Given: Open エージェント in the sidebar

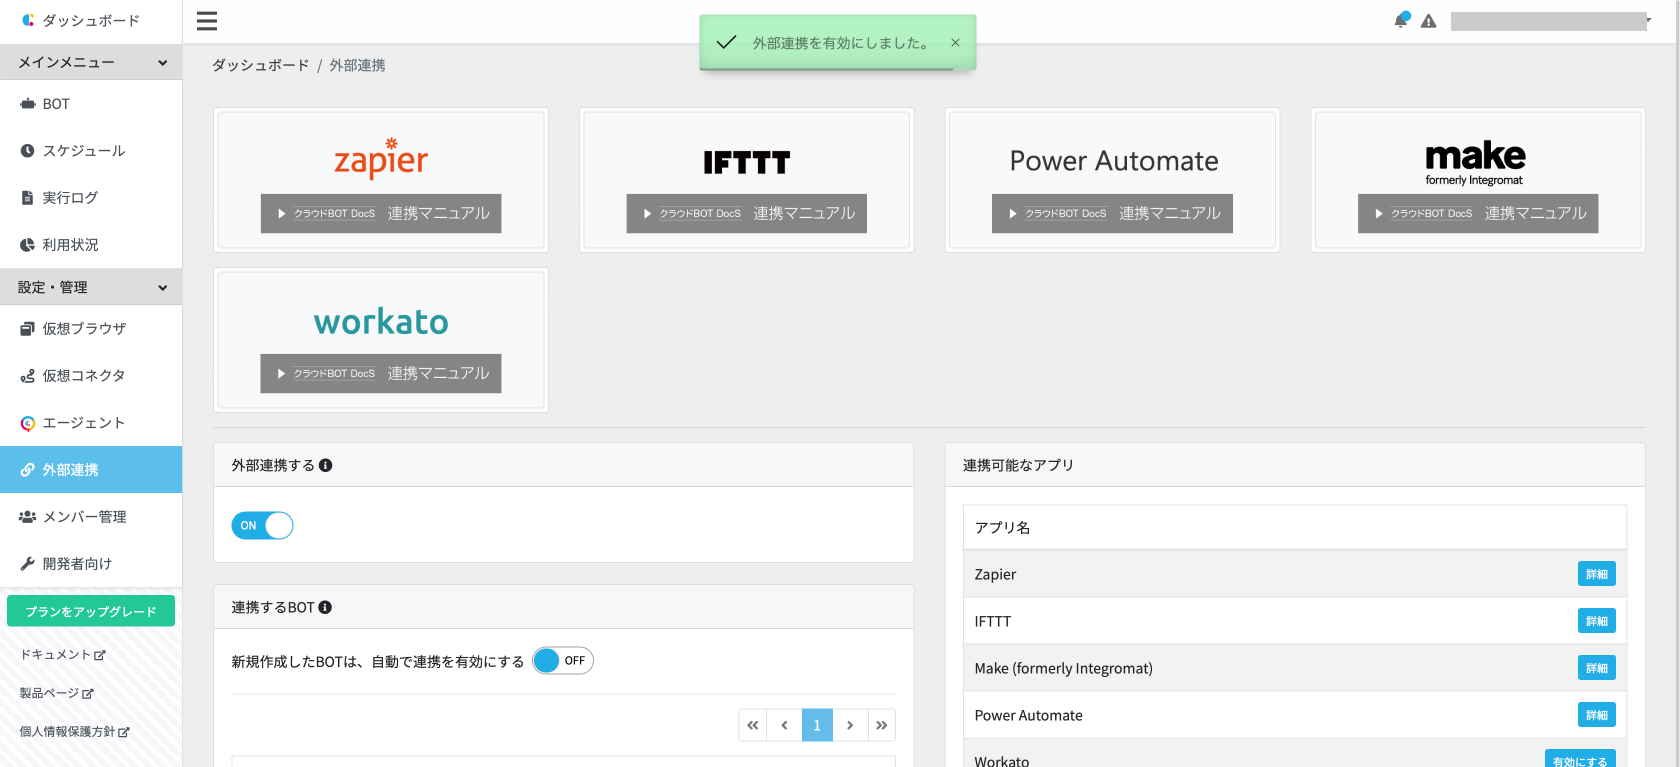Looking at the screenshot, I should (x=91, y=423).
